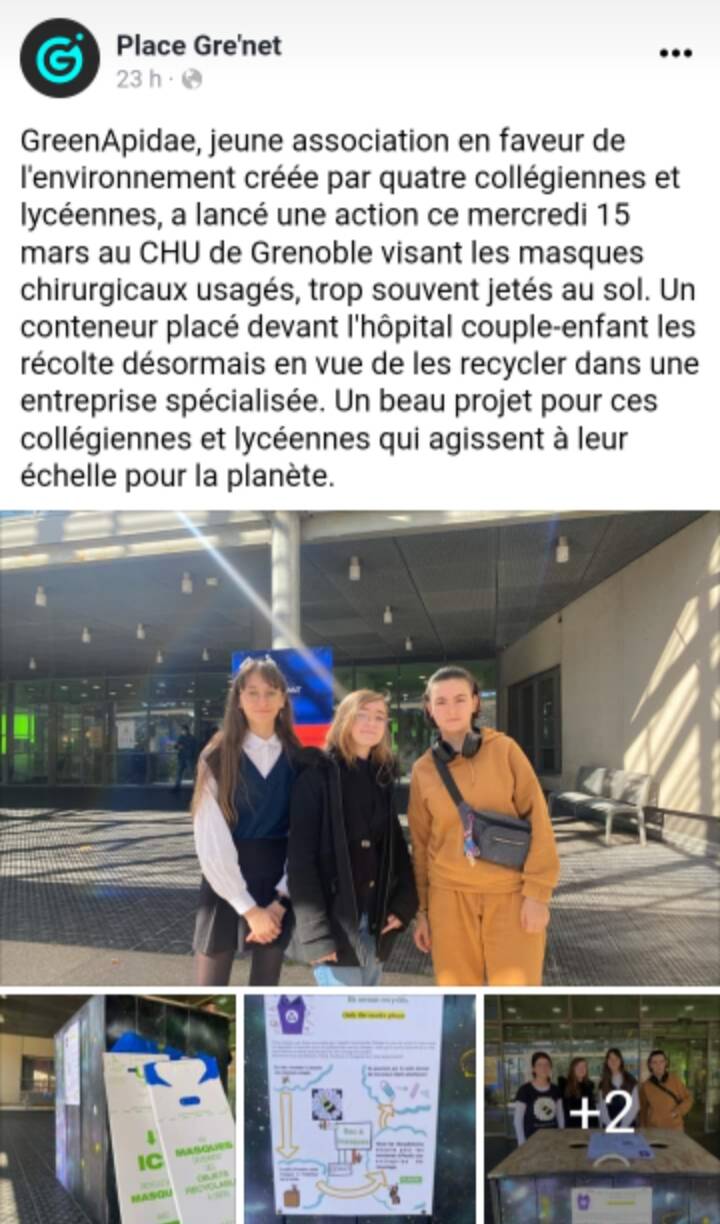View the illustrated recycling poster photo

[360, 1109]
